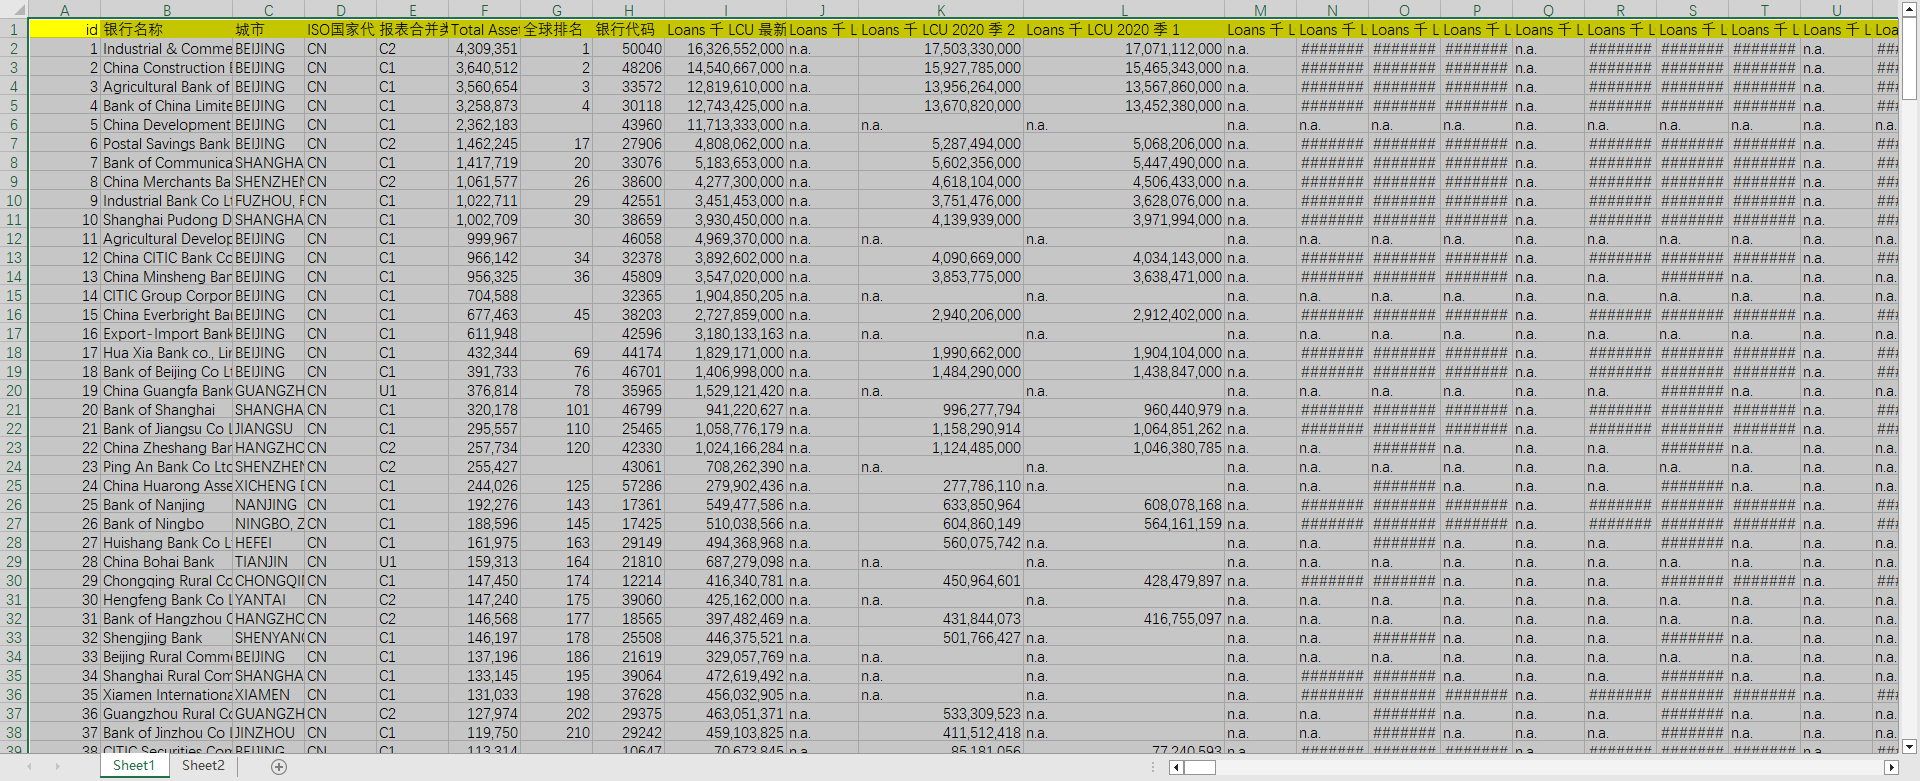Select column L header
The height and width of the screenshot is (781, 1920).
pyautogui.click(x=1124, y=10)
